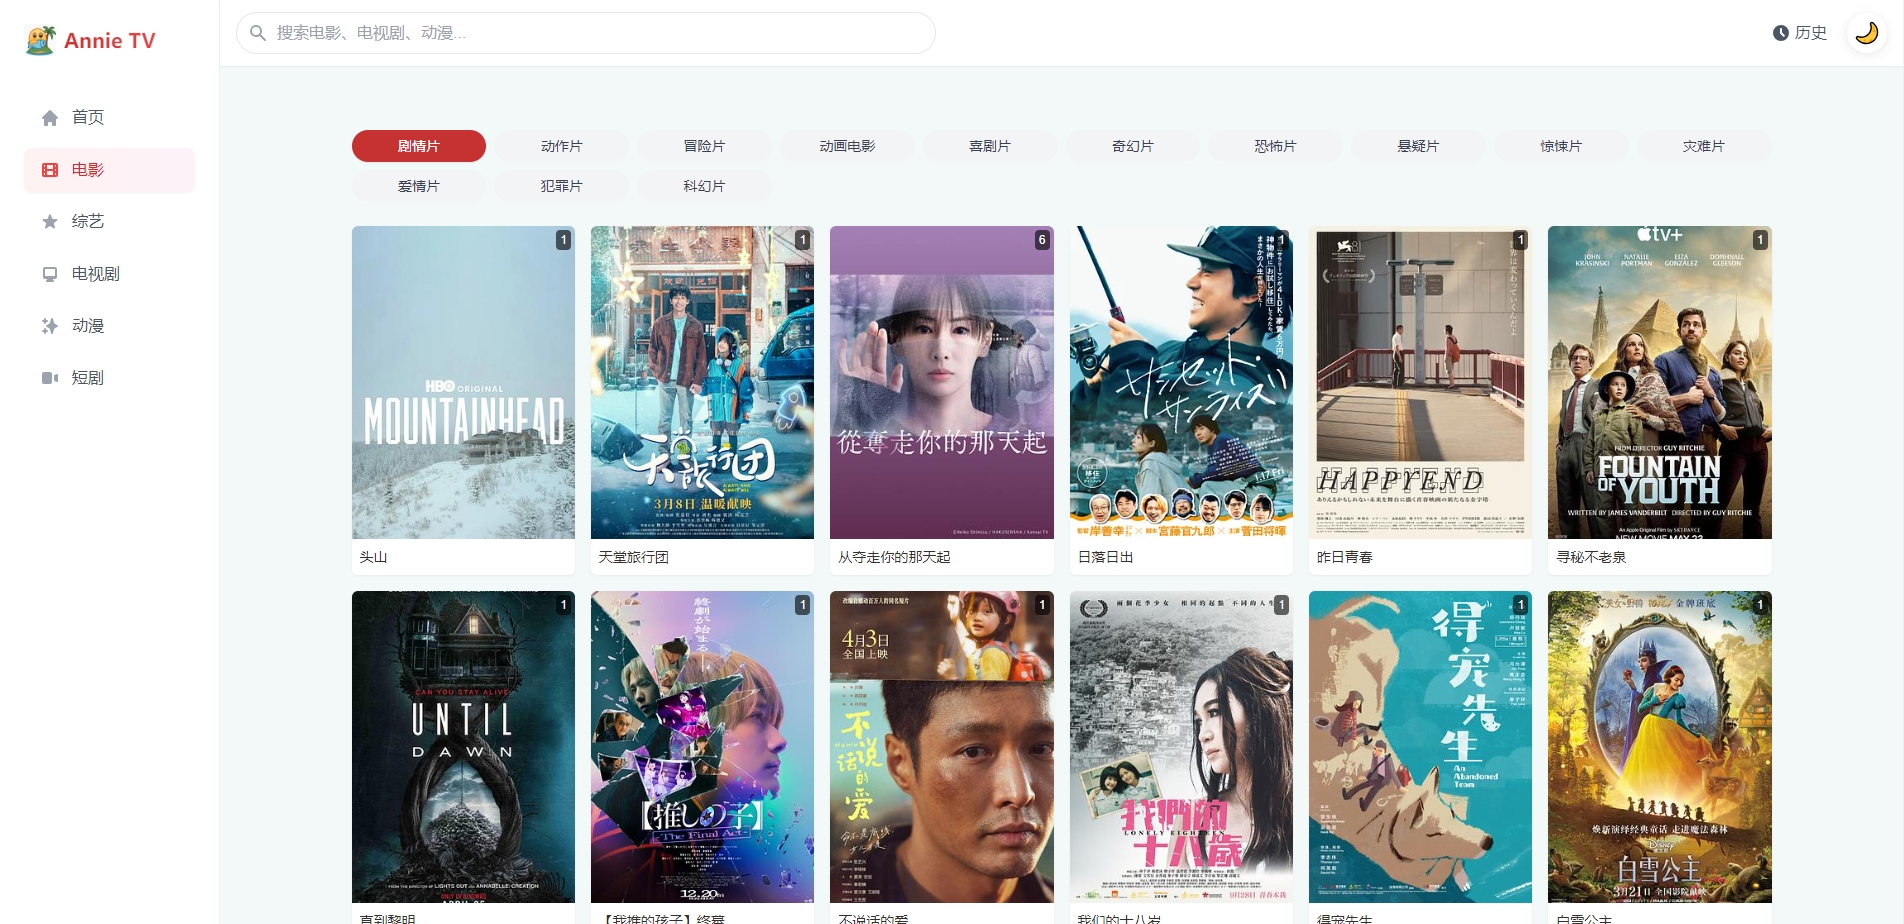This screenshot has width=1904, height=924.
Task: Open the Fountain of Youth poster
Action: (x=1660, y=383)
